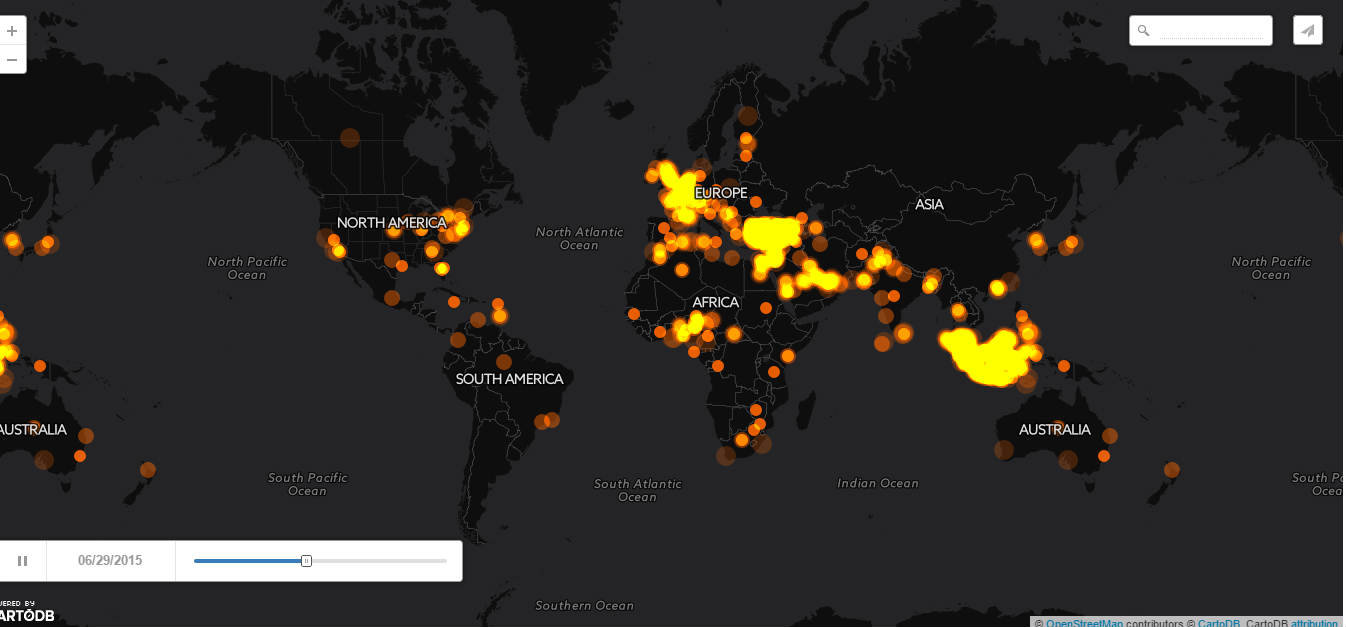Click the timeline slider handle
This screenshot has width=1346, height=627.
click(306, 561)
